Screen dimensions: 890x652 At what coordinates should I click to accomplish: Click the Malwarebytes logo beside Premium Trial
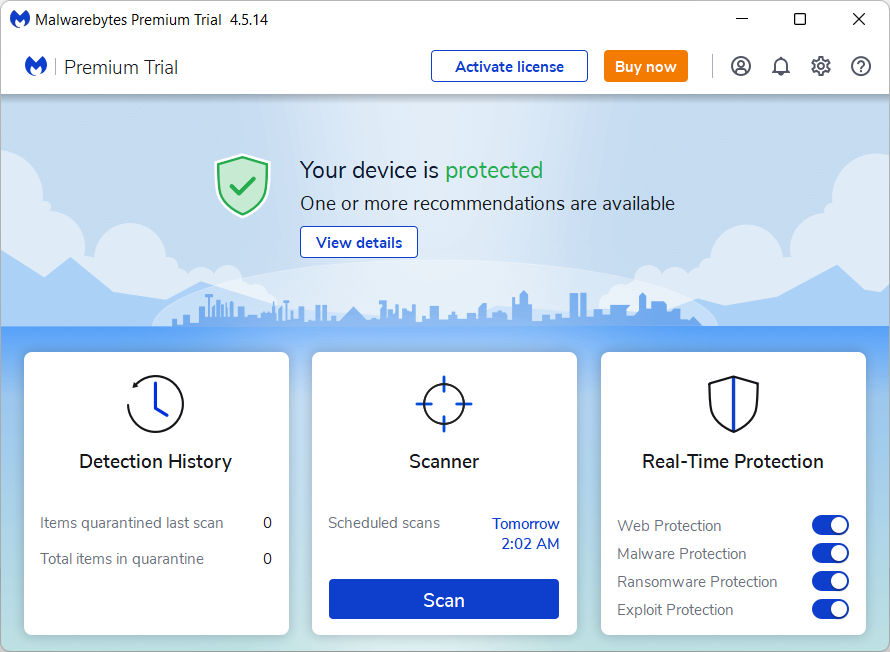tap(36, 66)
